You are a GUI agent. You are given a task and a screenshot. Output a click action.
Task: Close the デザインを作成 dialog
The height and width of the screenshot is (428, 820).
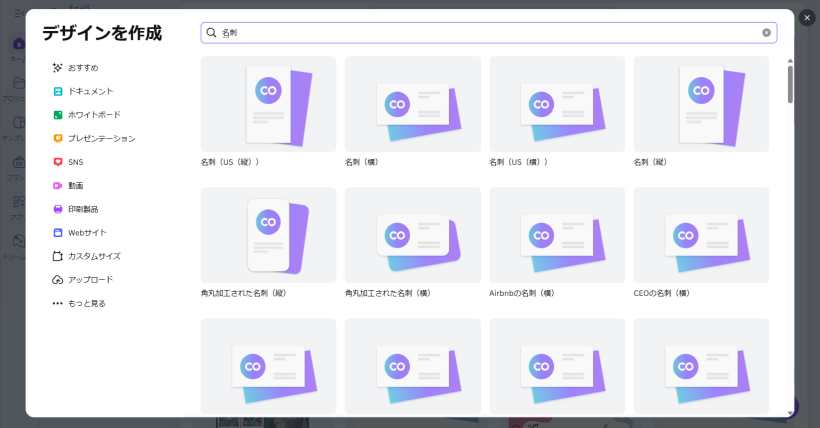807,18
